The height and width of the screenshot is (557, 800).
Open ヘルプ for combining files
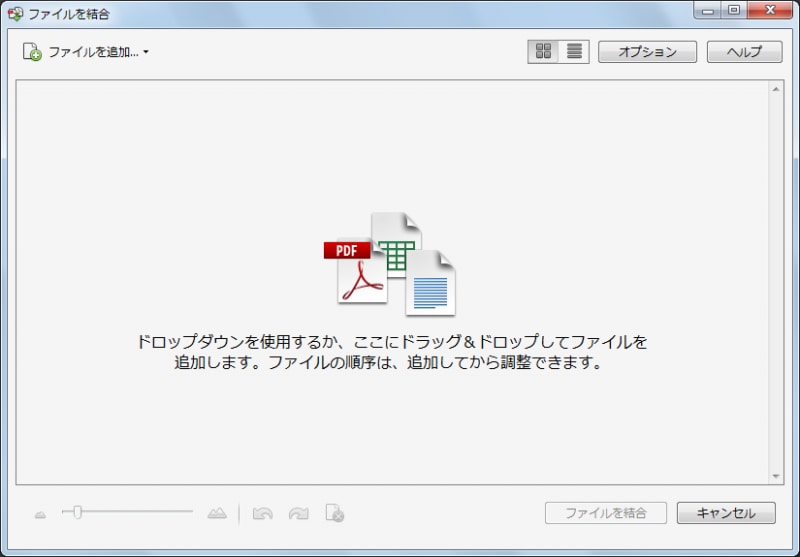pos(744,52)
